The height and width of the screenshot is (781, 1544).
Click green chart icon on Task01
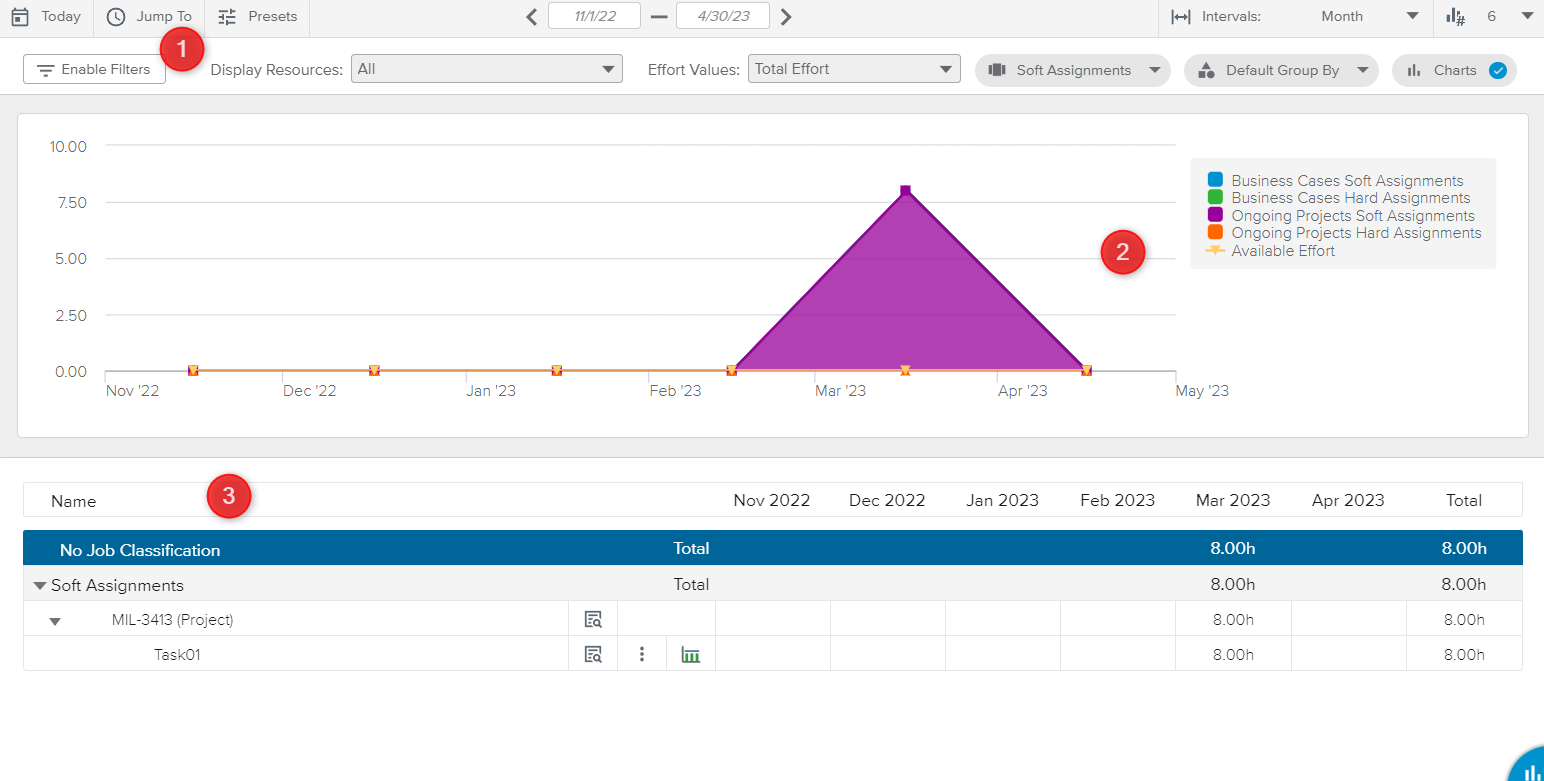(x=690, y=655)
